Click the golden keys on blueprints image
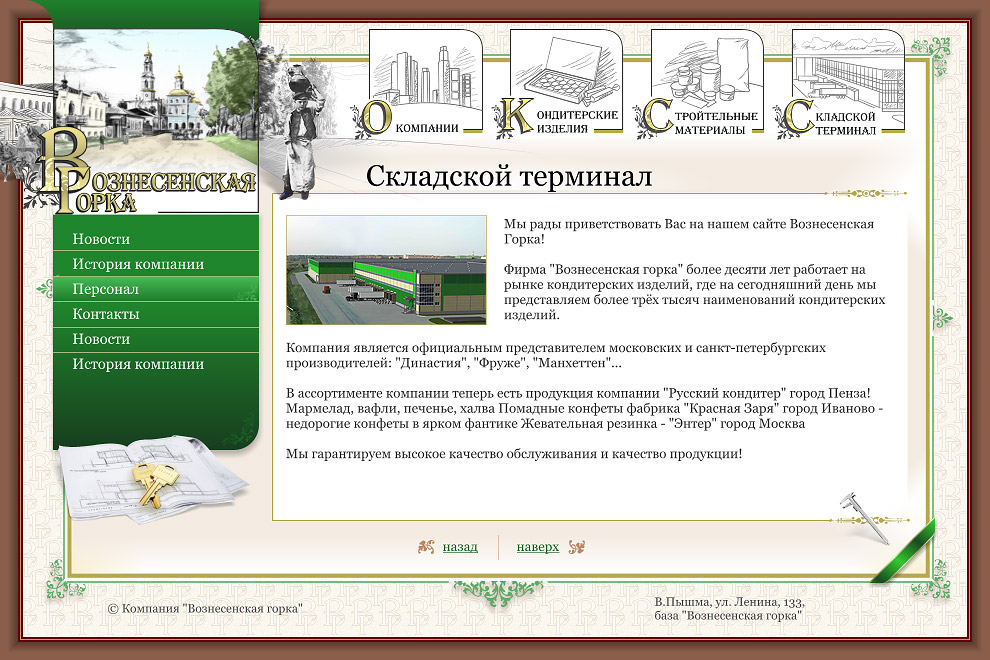The height and width of the screenshot is (660, 990). (150, 482)
